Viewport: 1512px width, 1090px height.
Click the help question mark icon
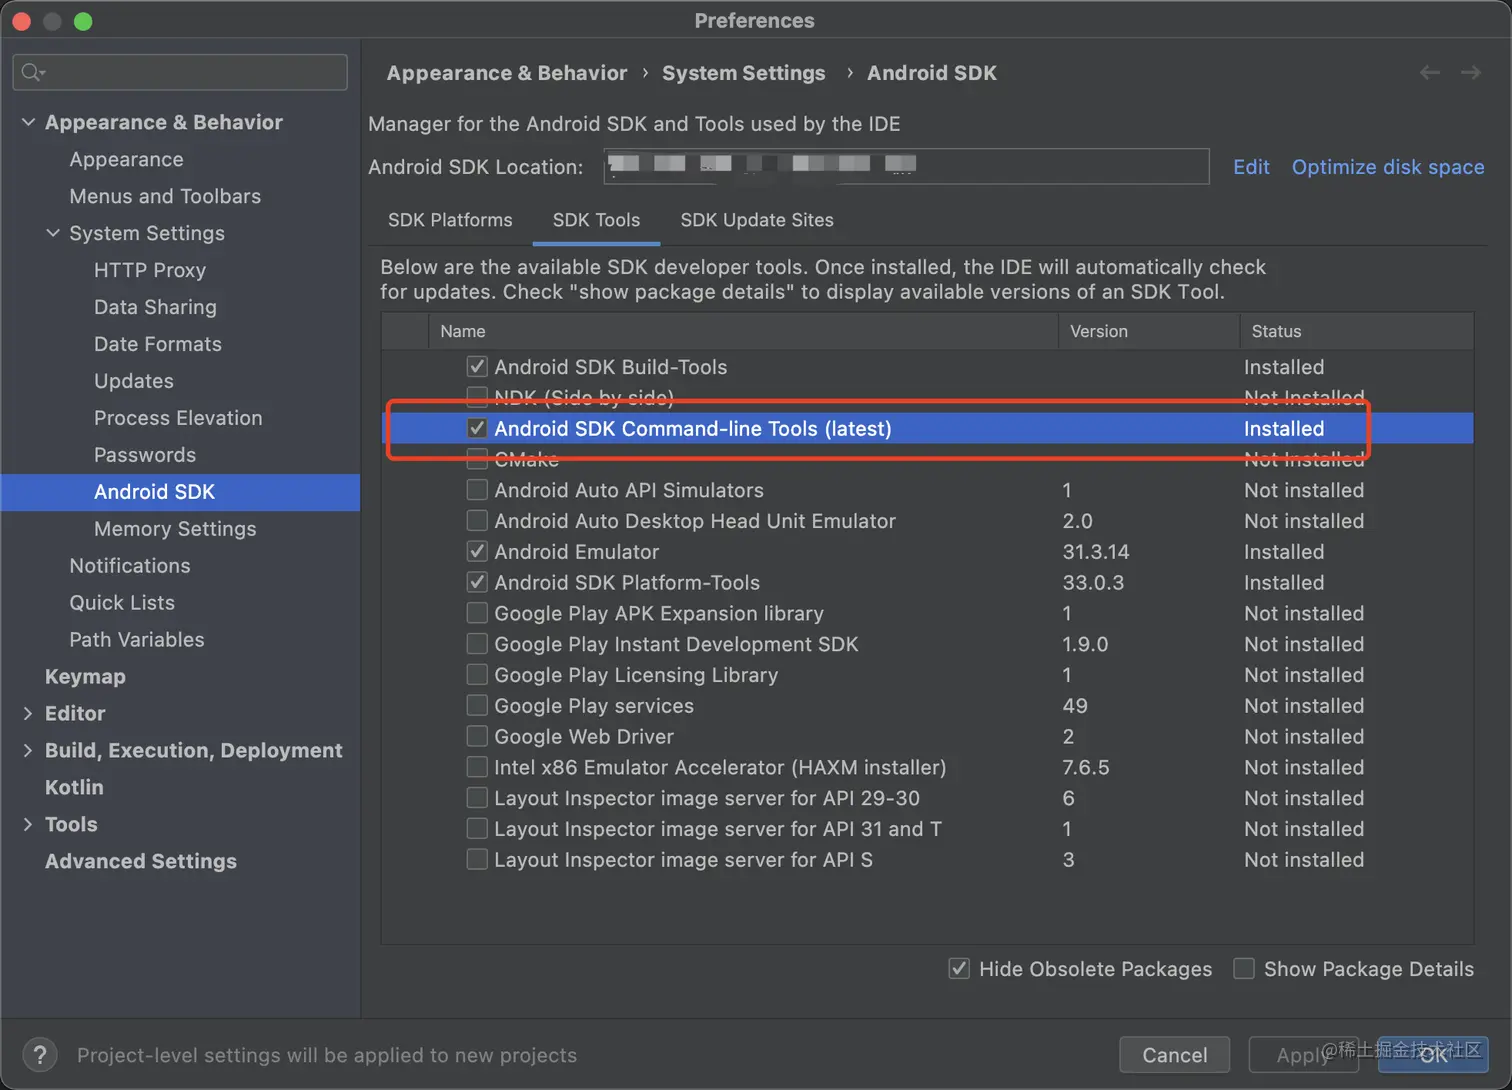pos(39,1055)
